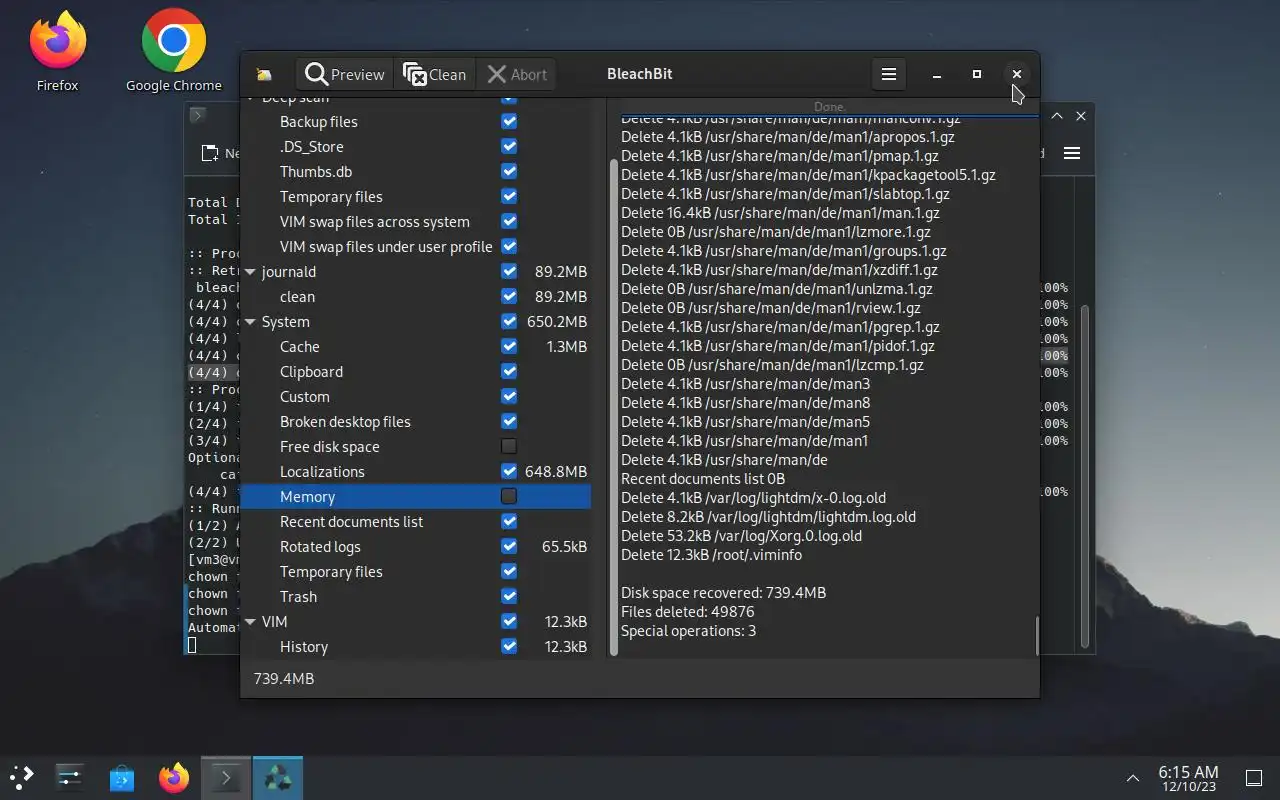Select the Cache item under System
This screenshot has width=1280, height=800.
(299, 346)
